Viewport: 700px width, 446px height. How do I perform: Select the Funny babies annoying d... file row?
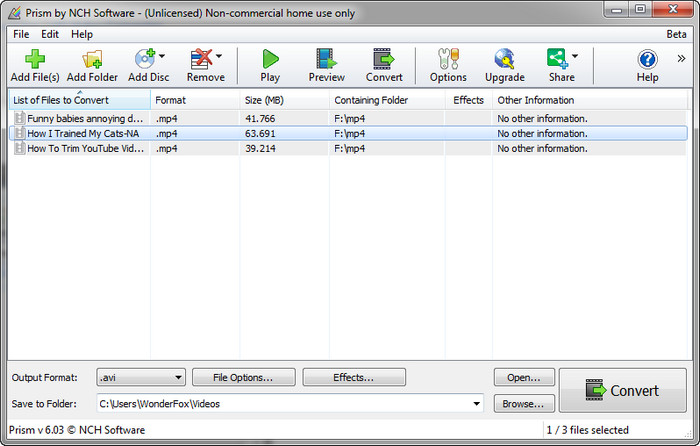coord(348,118)
